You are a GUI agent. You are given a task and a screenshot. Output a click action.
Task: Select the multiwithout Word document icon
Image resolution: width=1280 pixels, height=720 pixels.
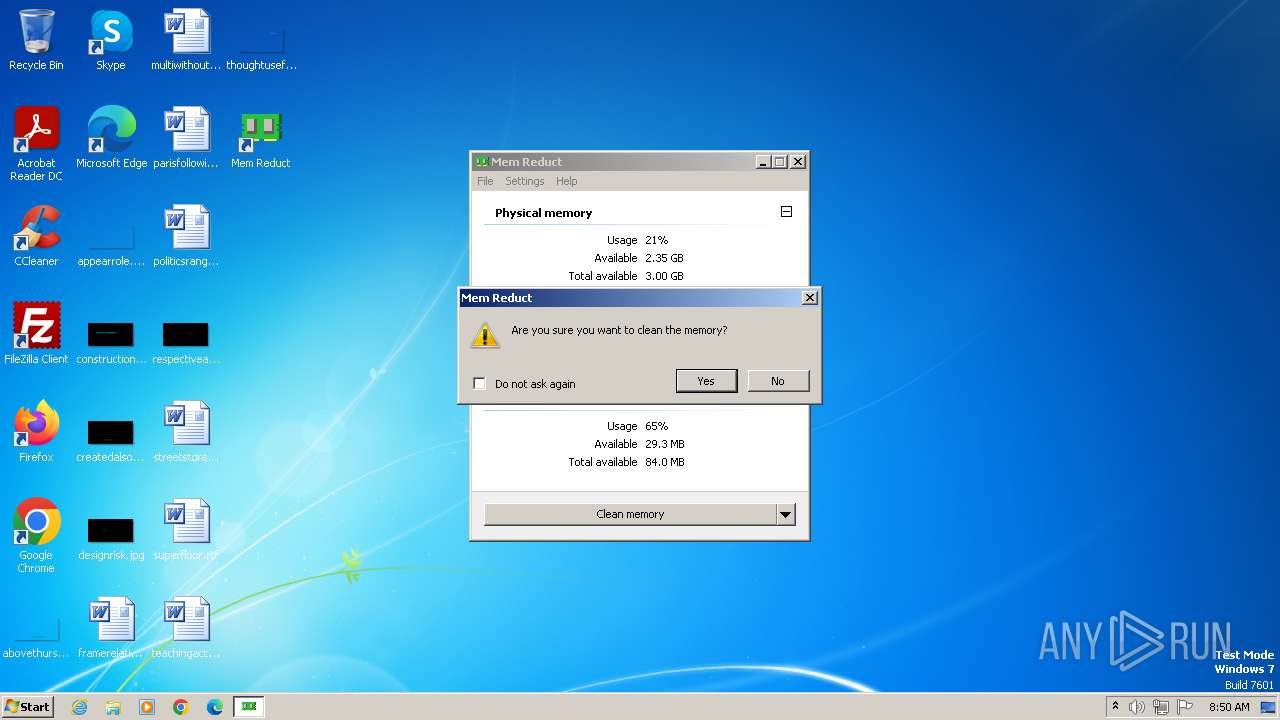coord(186,40)
